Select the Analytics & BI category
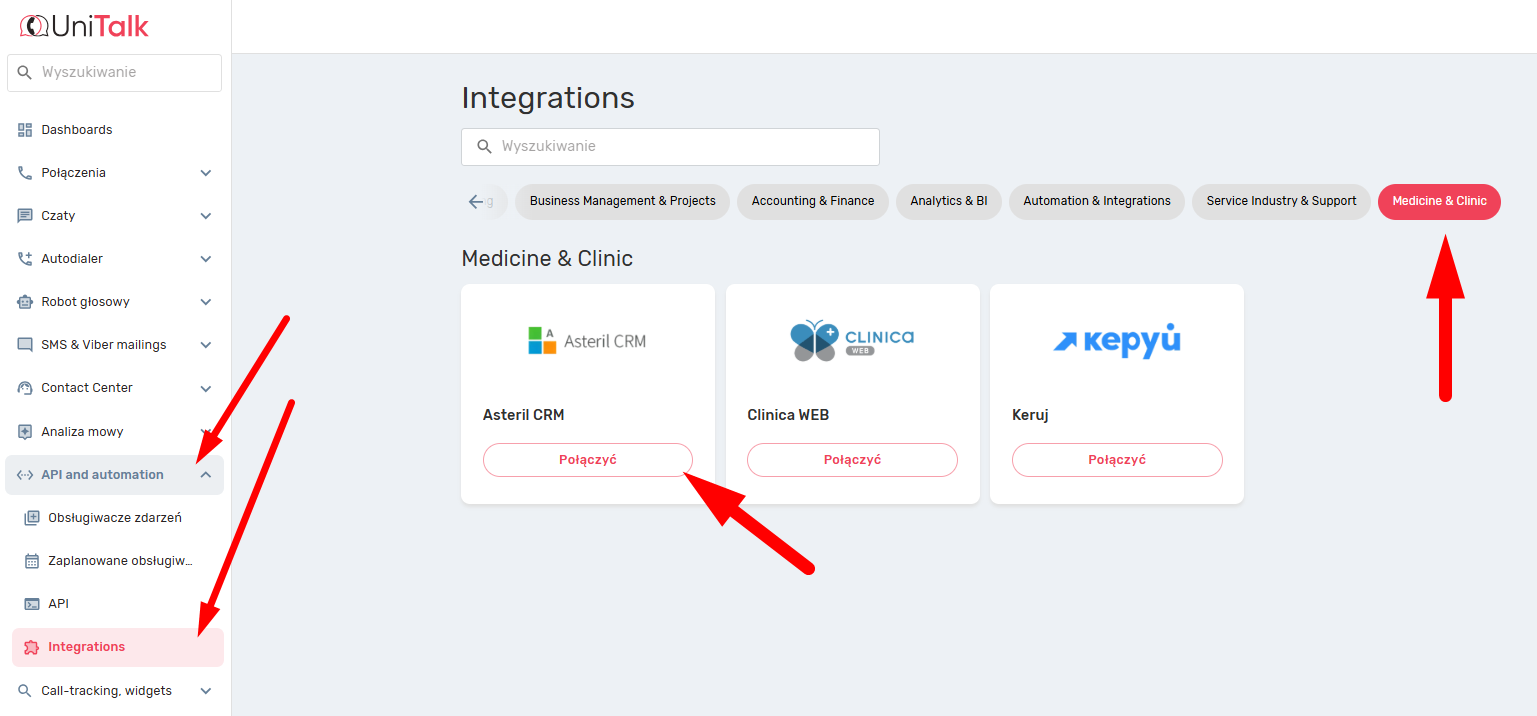This screenshot has height=716, width=1537. coord(948,201)
